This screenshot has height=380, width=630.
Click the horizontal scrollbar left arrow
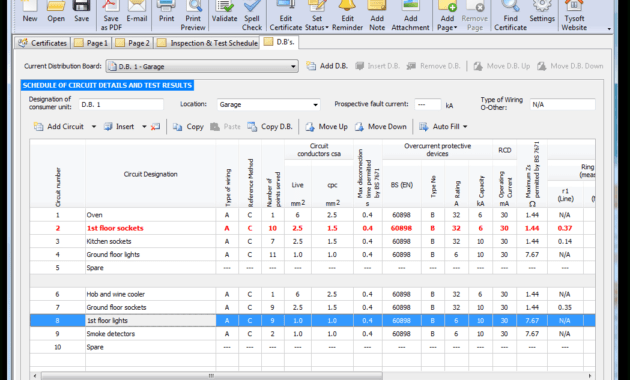pos(35,376)
